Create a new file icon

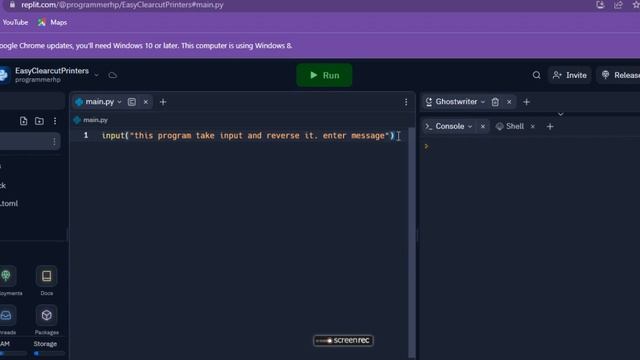click(x=23, y=121)
